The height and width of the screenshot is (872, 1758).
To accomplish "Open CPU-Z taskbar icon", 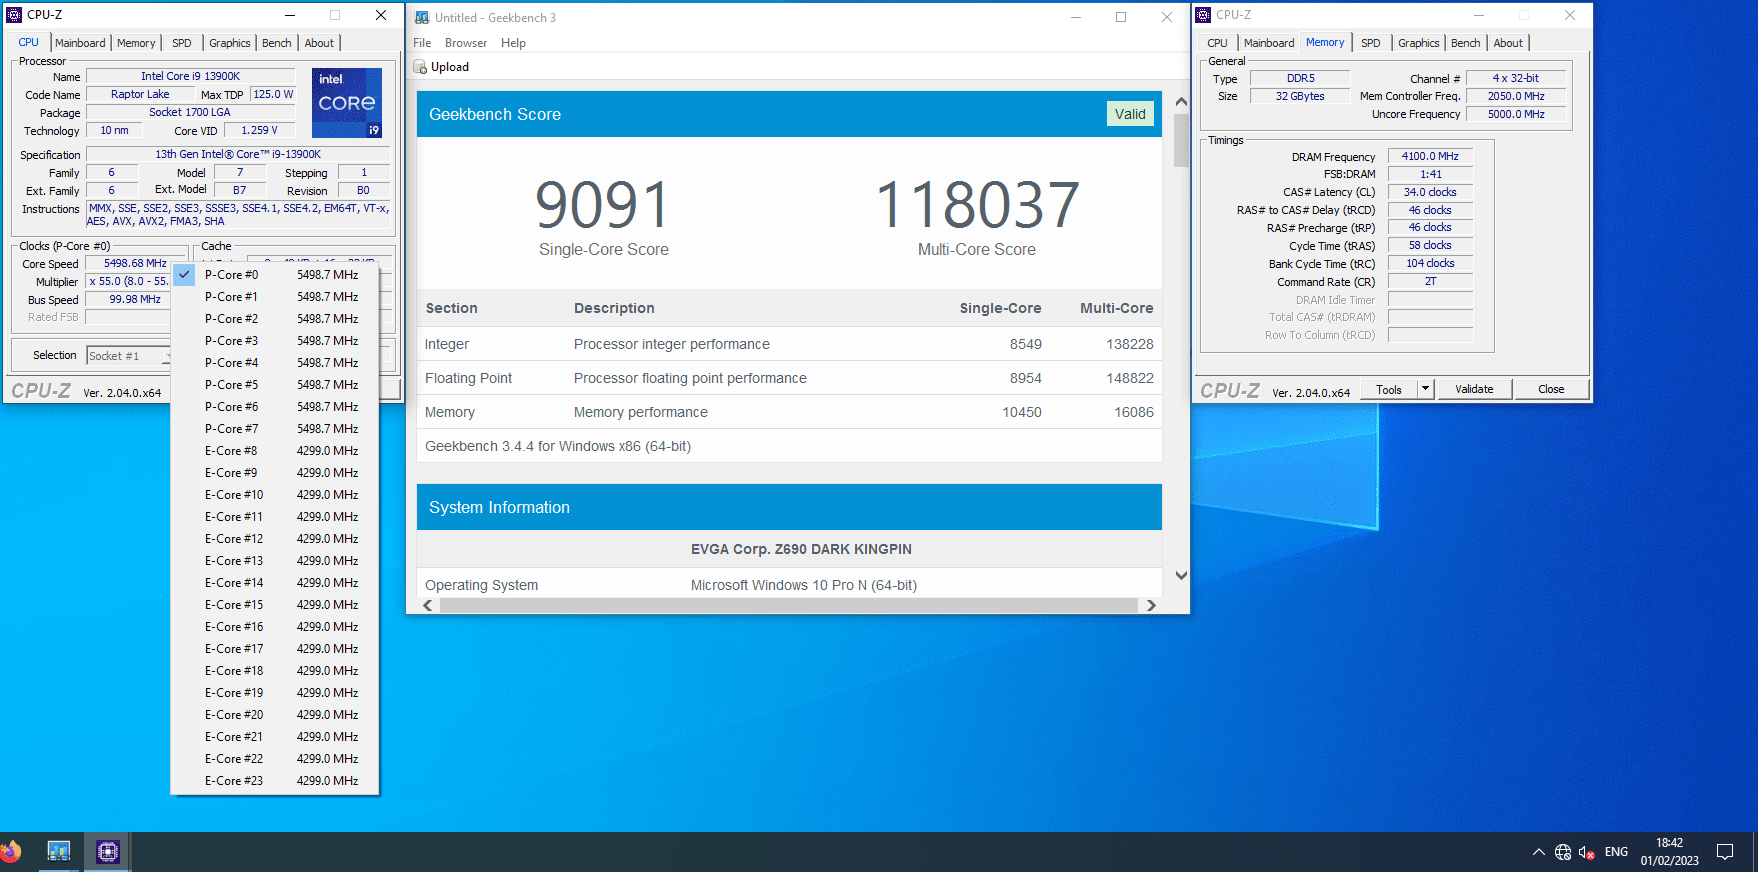I will coord(108,852).
